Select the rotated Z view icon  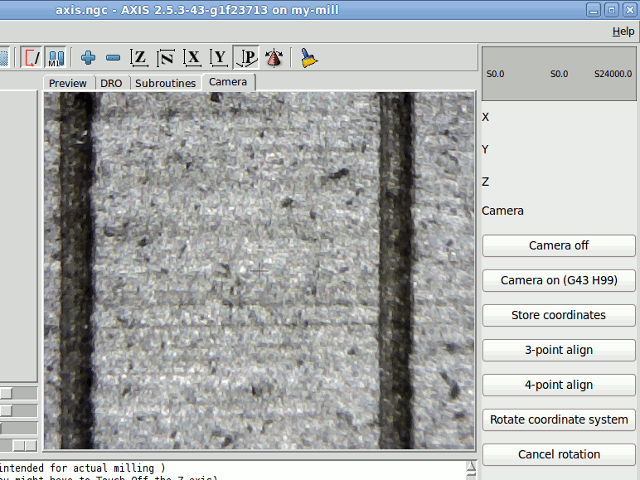click(x=166, y=58)
